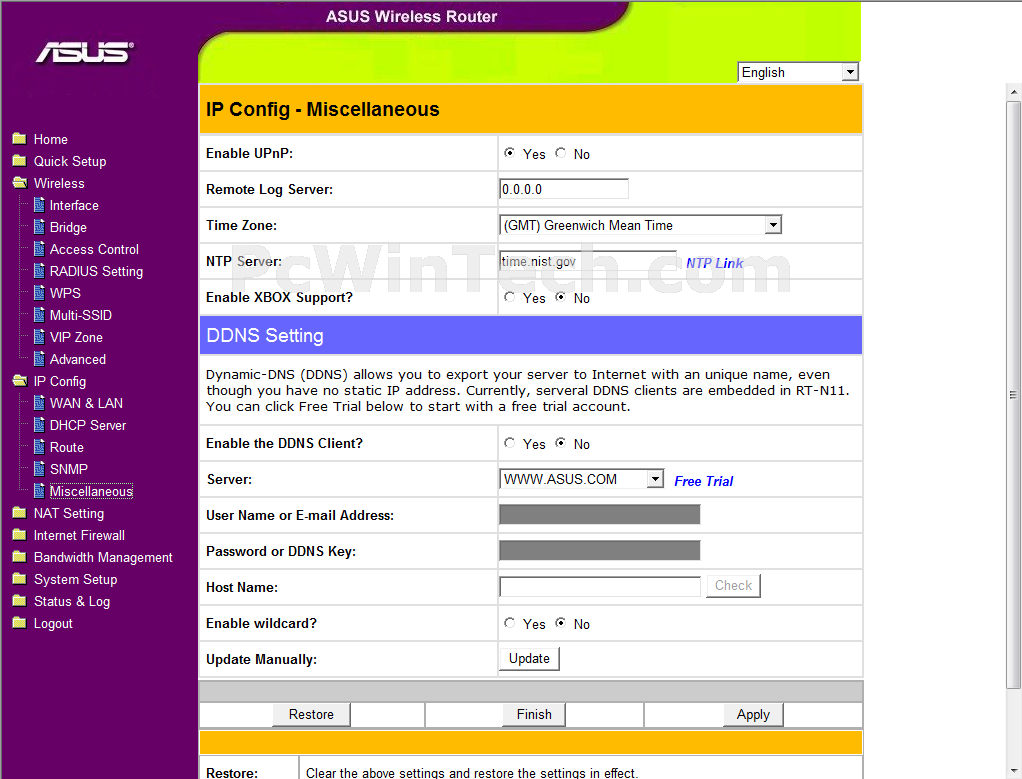Click the Multi-SSID page icon

pos(39,315)
